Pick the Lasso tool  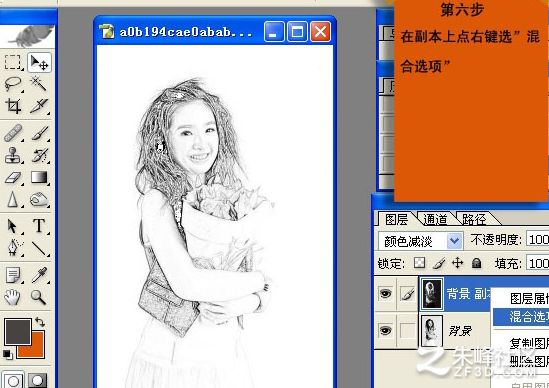(x=13, y=84)
